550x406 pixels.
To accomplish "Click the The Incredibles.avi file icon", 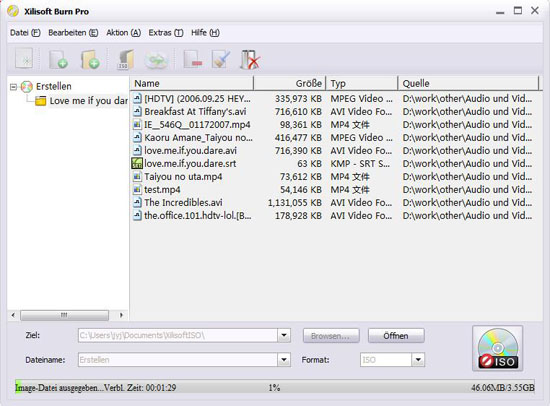I will [137, 202].
